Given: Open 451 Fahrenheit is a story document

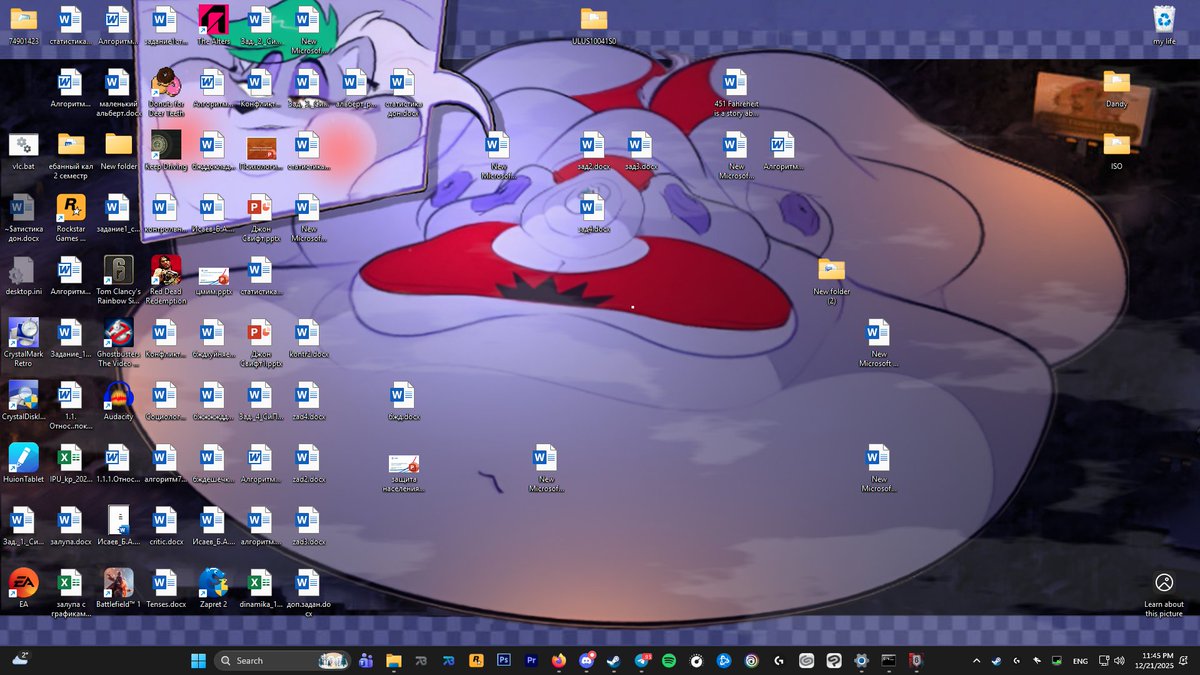Looking at the screenshot, I should tap(735, 92).
